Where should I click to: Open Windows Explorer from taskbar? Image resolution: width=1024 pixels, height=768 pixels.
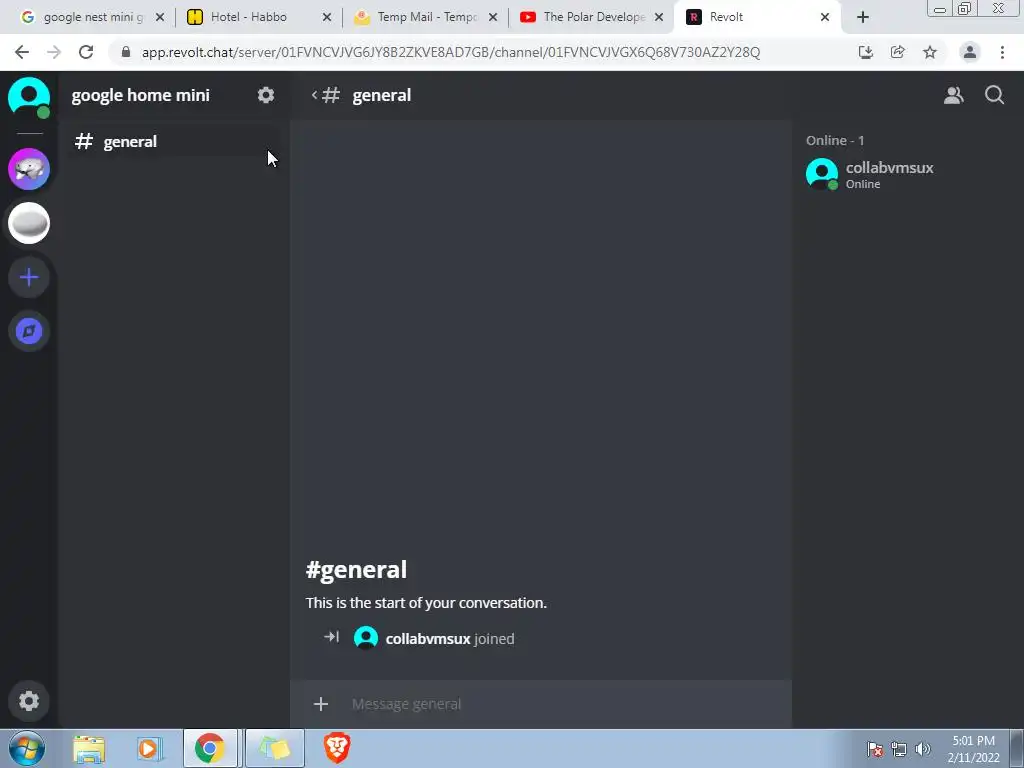click(89, 749)
